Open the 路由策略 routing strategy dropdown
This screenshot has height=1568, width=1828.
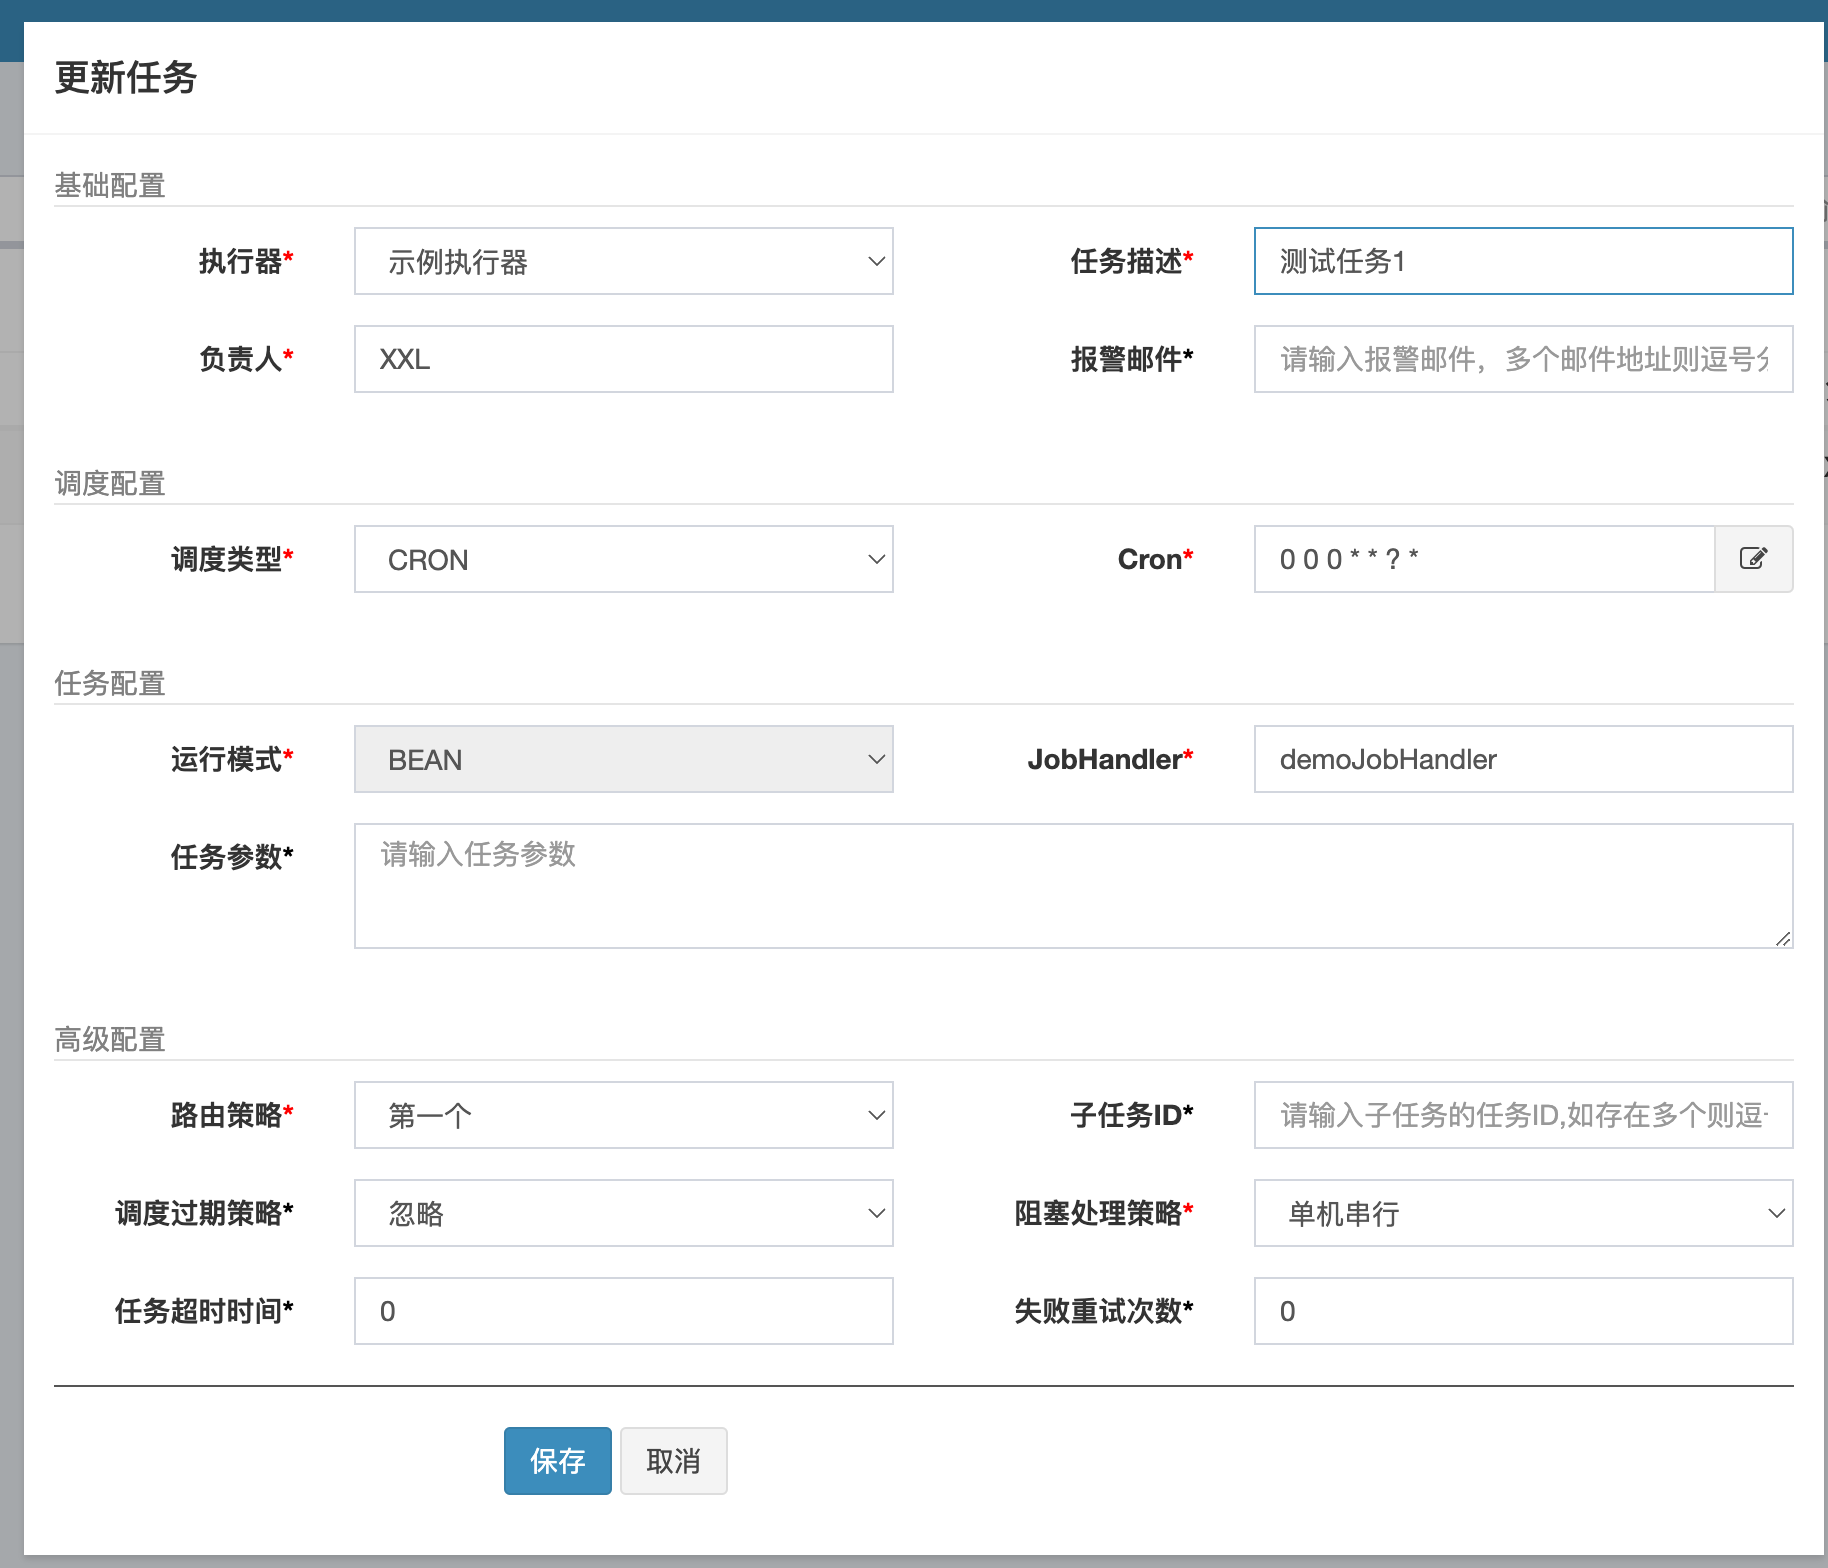622,1115
